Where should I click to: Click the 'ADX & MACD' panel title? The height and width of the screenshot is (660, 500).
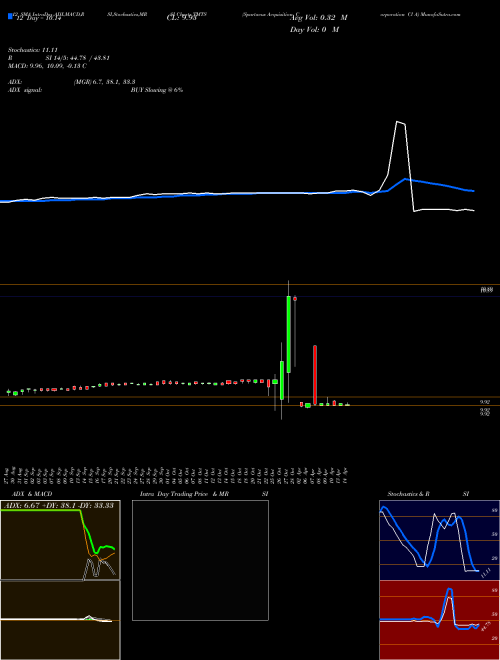(32, 494)
